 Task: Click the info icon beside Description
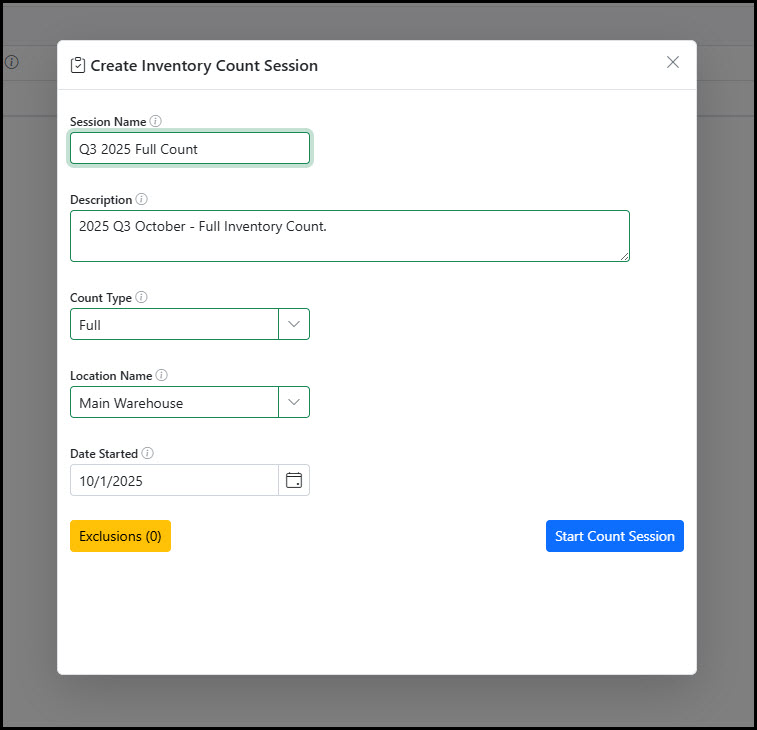point(141,199)
